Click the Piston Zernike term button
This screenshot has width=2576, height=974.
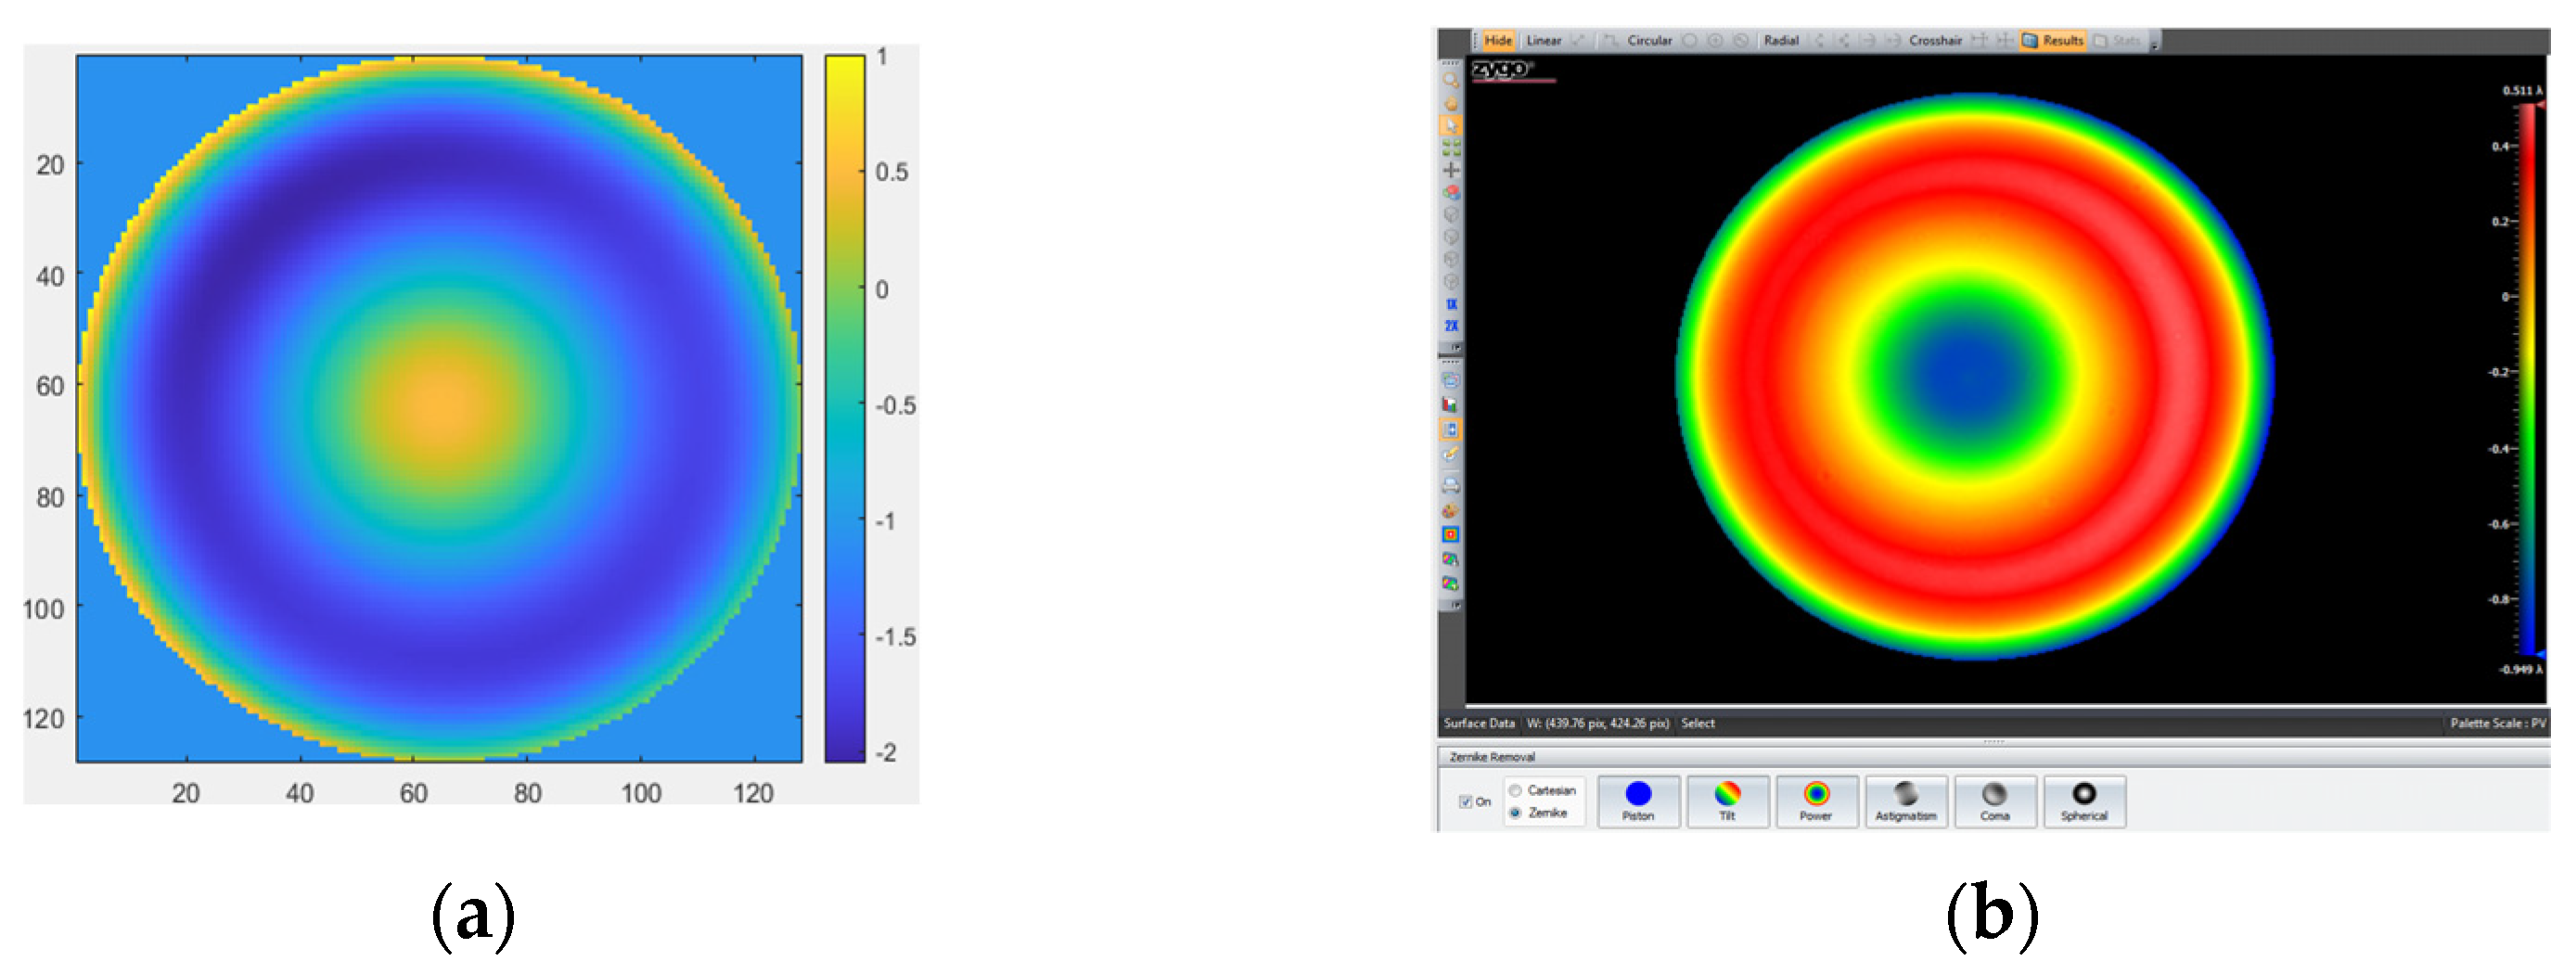1637,801
